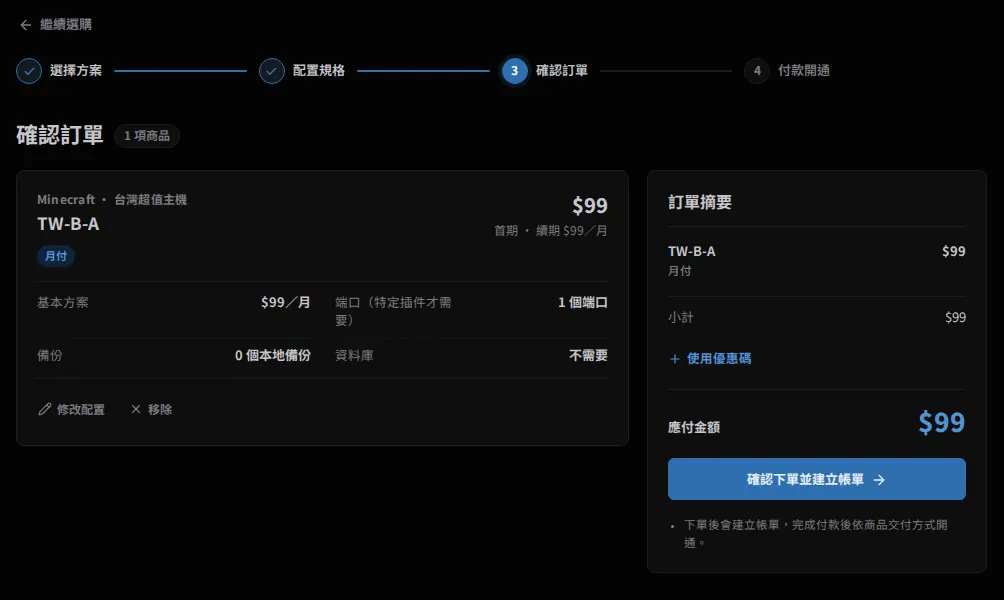1004x600 pixels.
Task: Click the TW-B-A product title in the order card
Action: (68, 224)
